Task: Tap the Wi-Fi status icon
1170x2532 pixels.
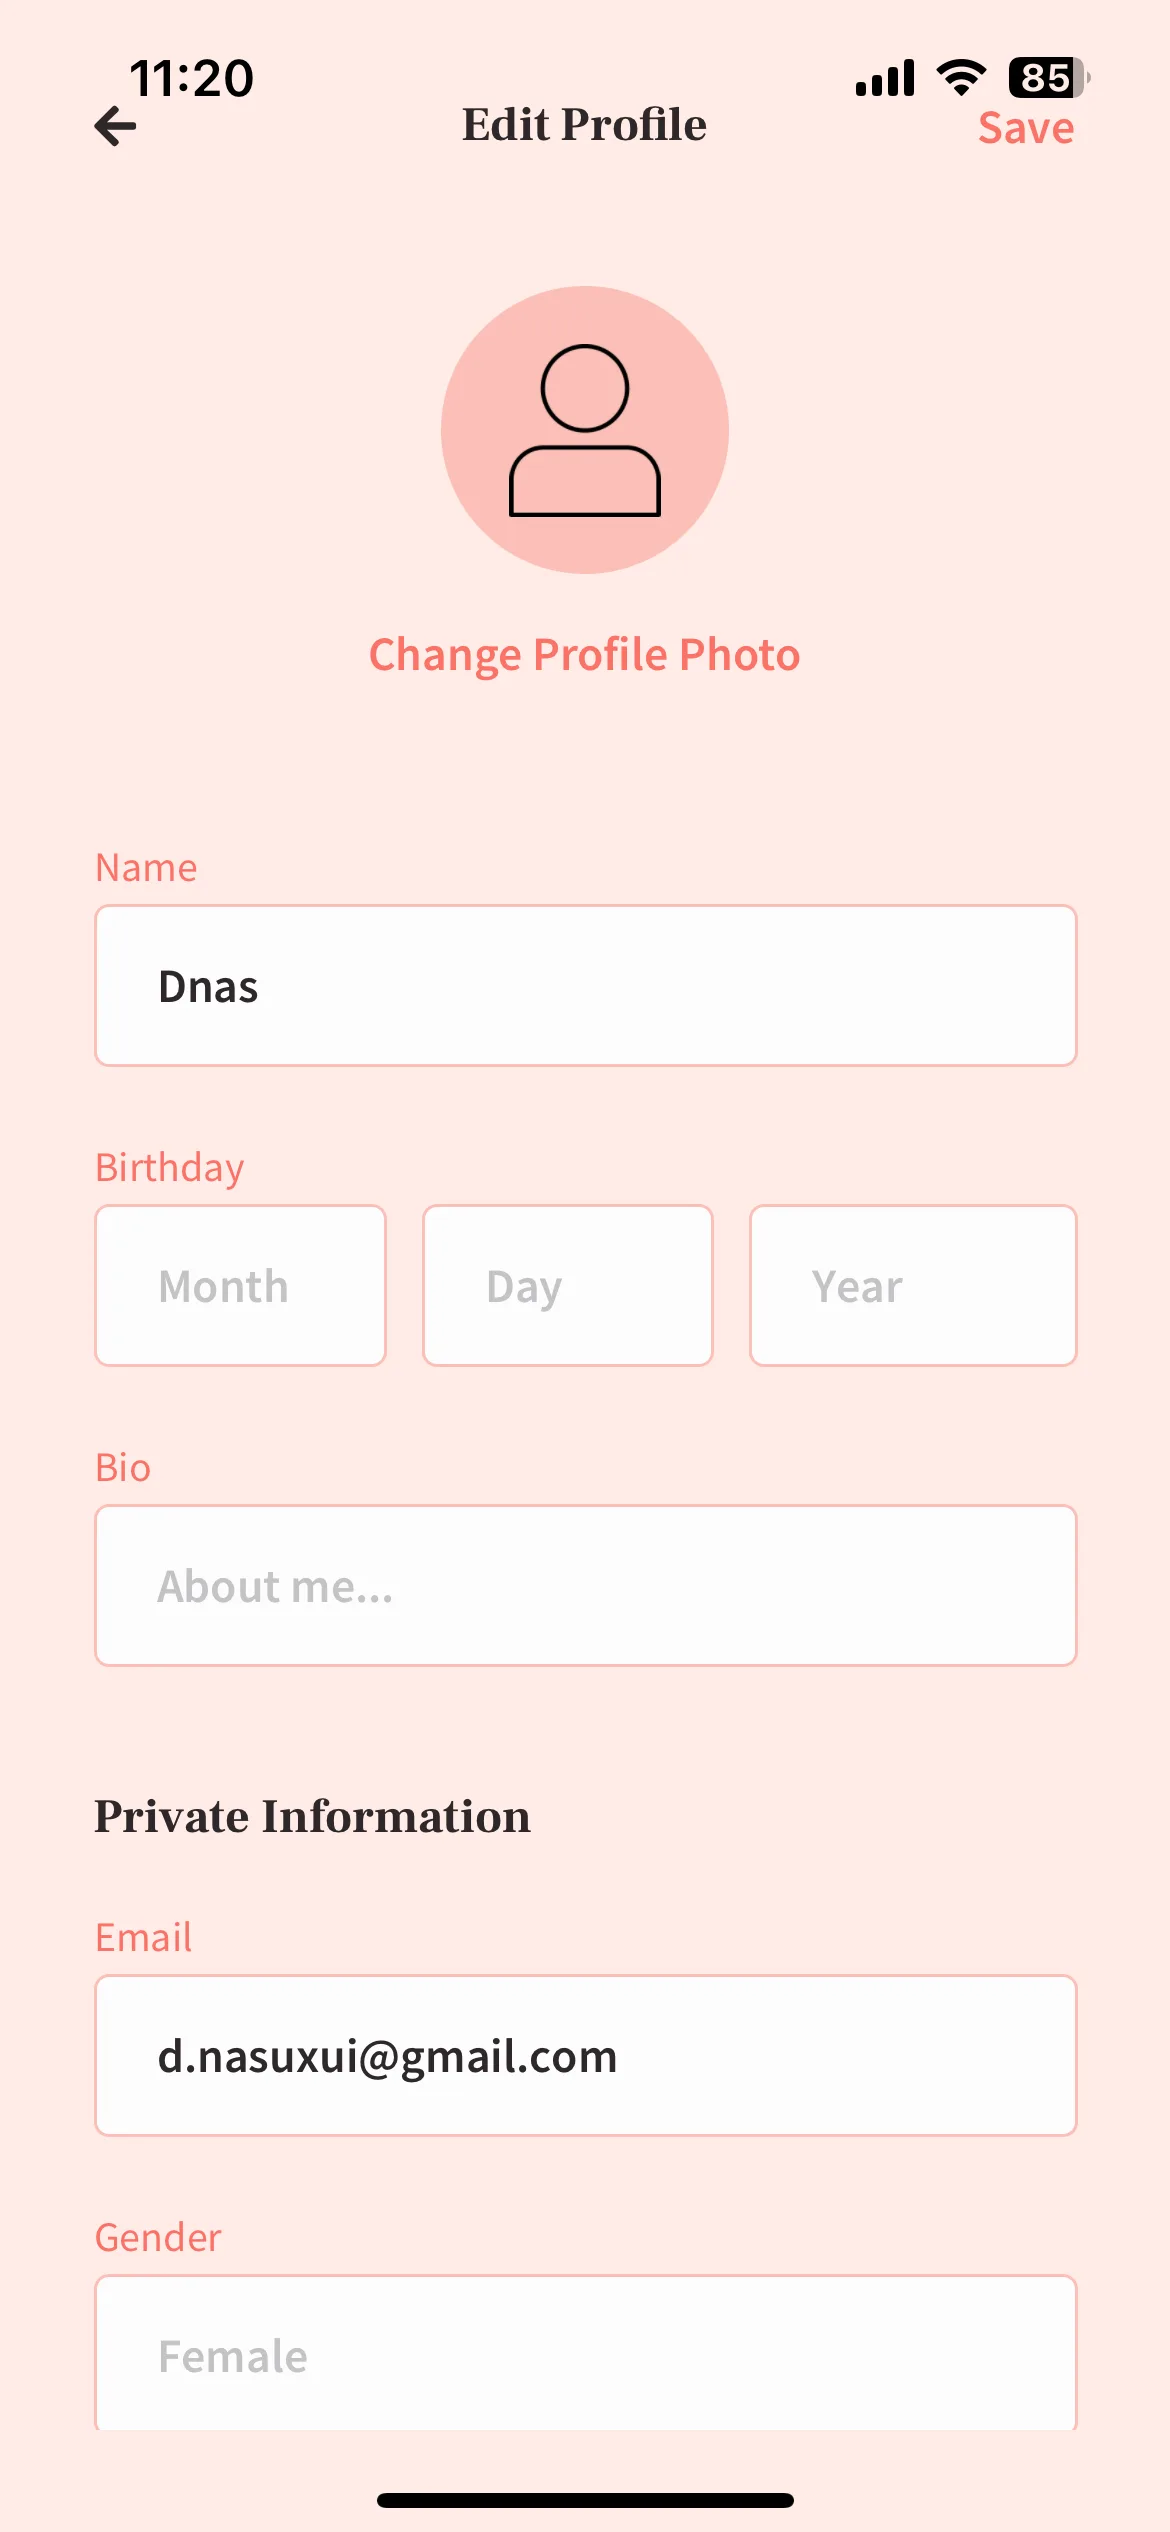Action: (961, 77)
